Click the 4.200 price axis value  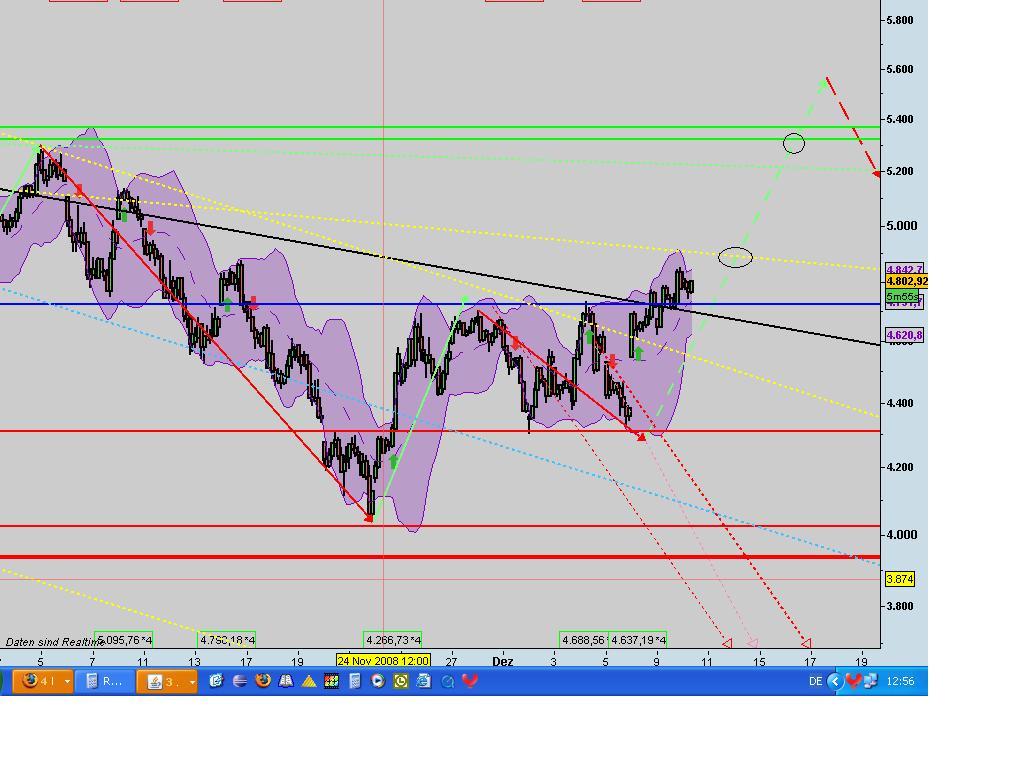pyautogui.click(x=900, y=468)
